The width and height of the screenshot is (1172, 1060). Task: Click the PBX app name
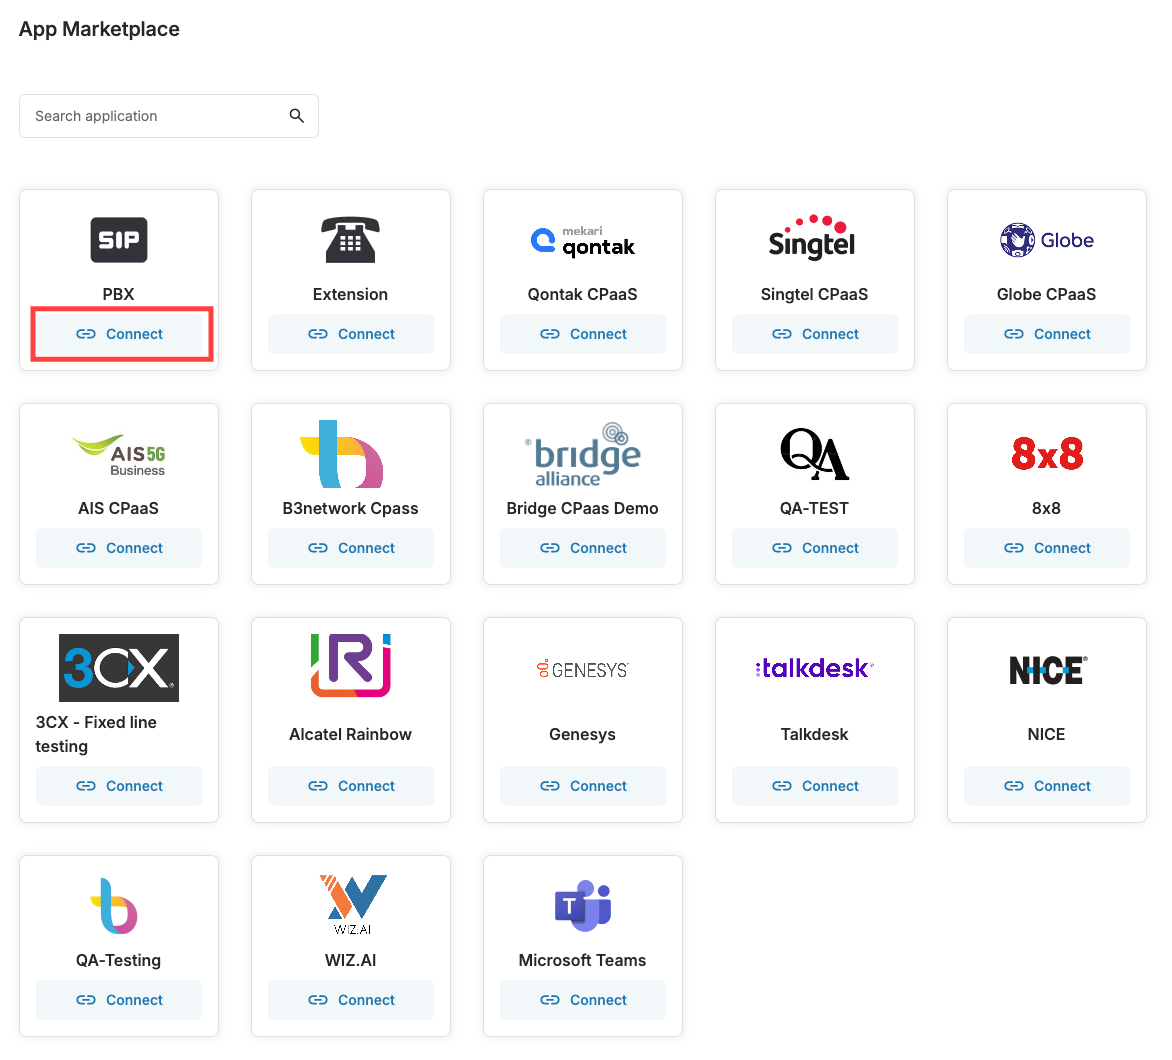[x=119, y=295]
